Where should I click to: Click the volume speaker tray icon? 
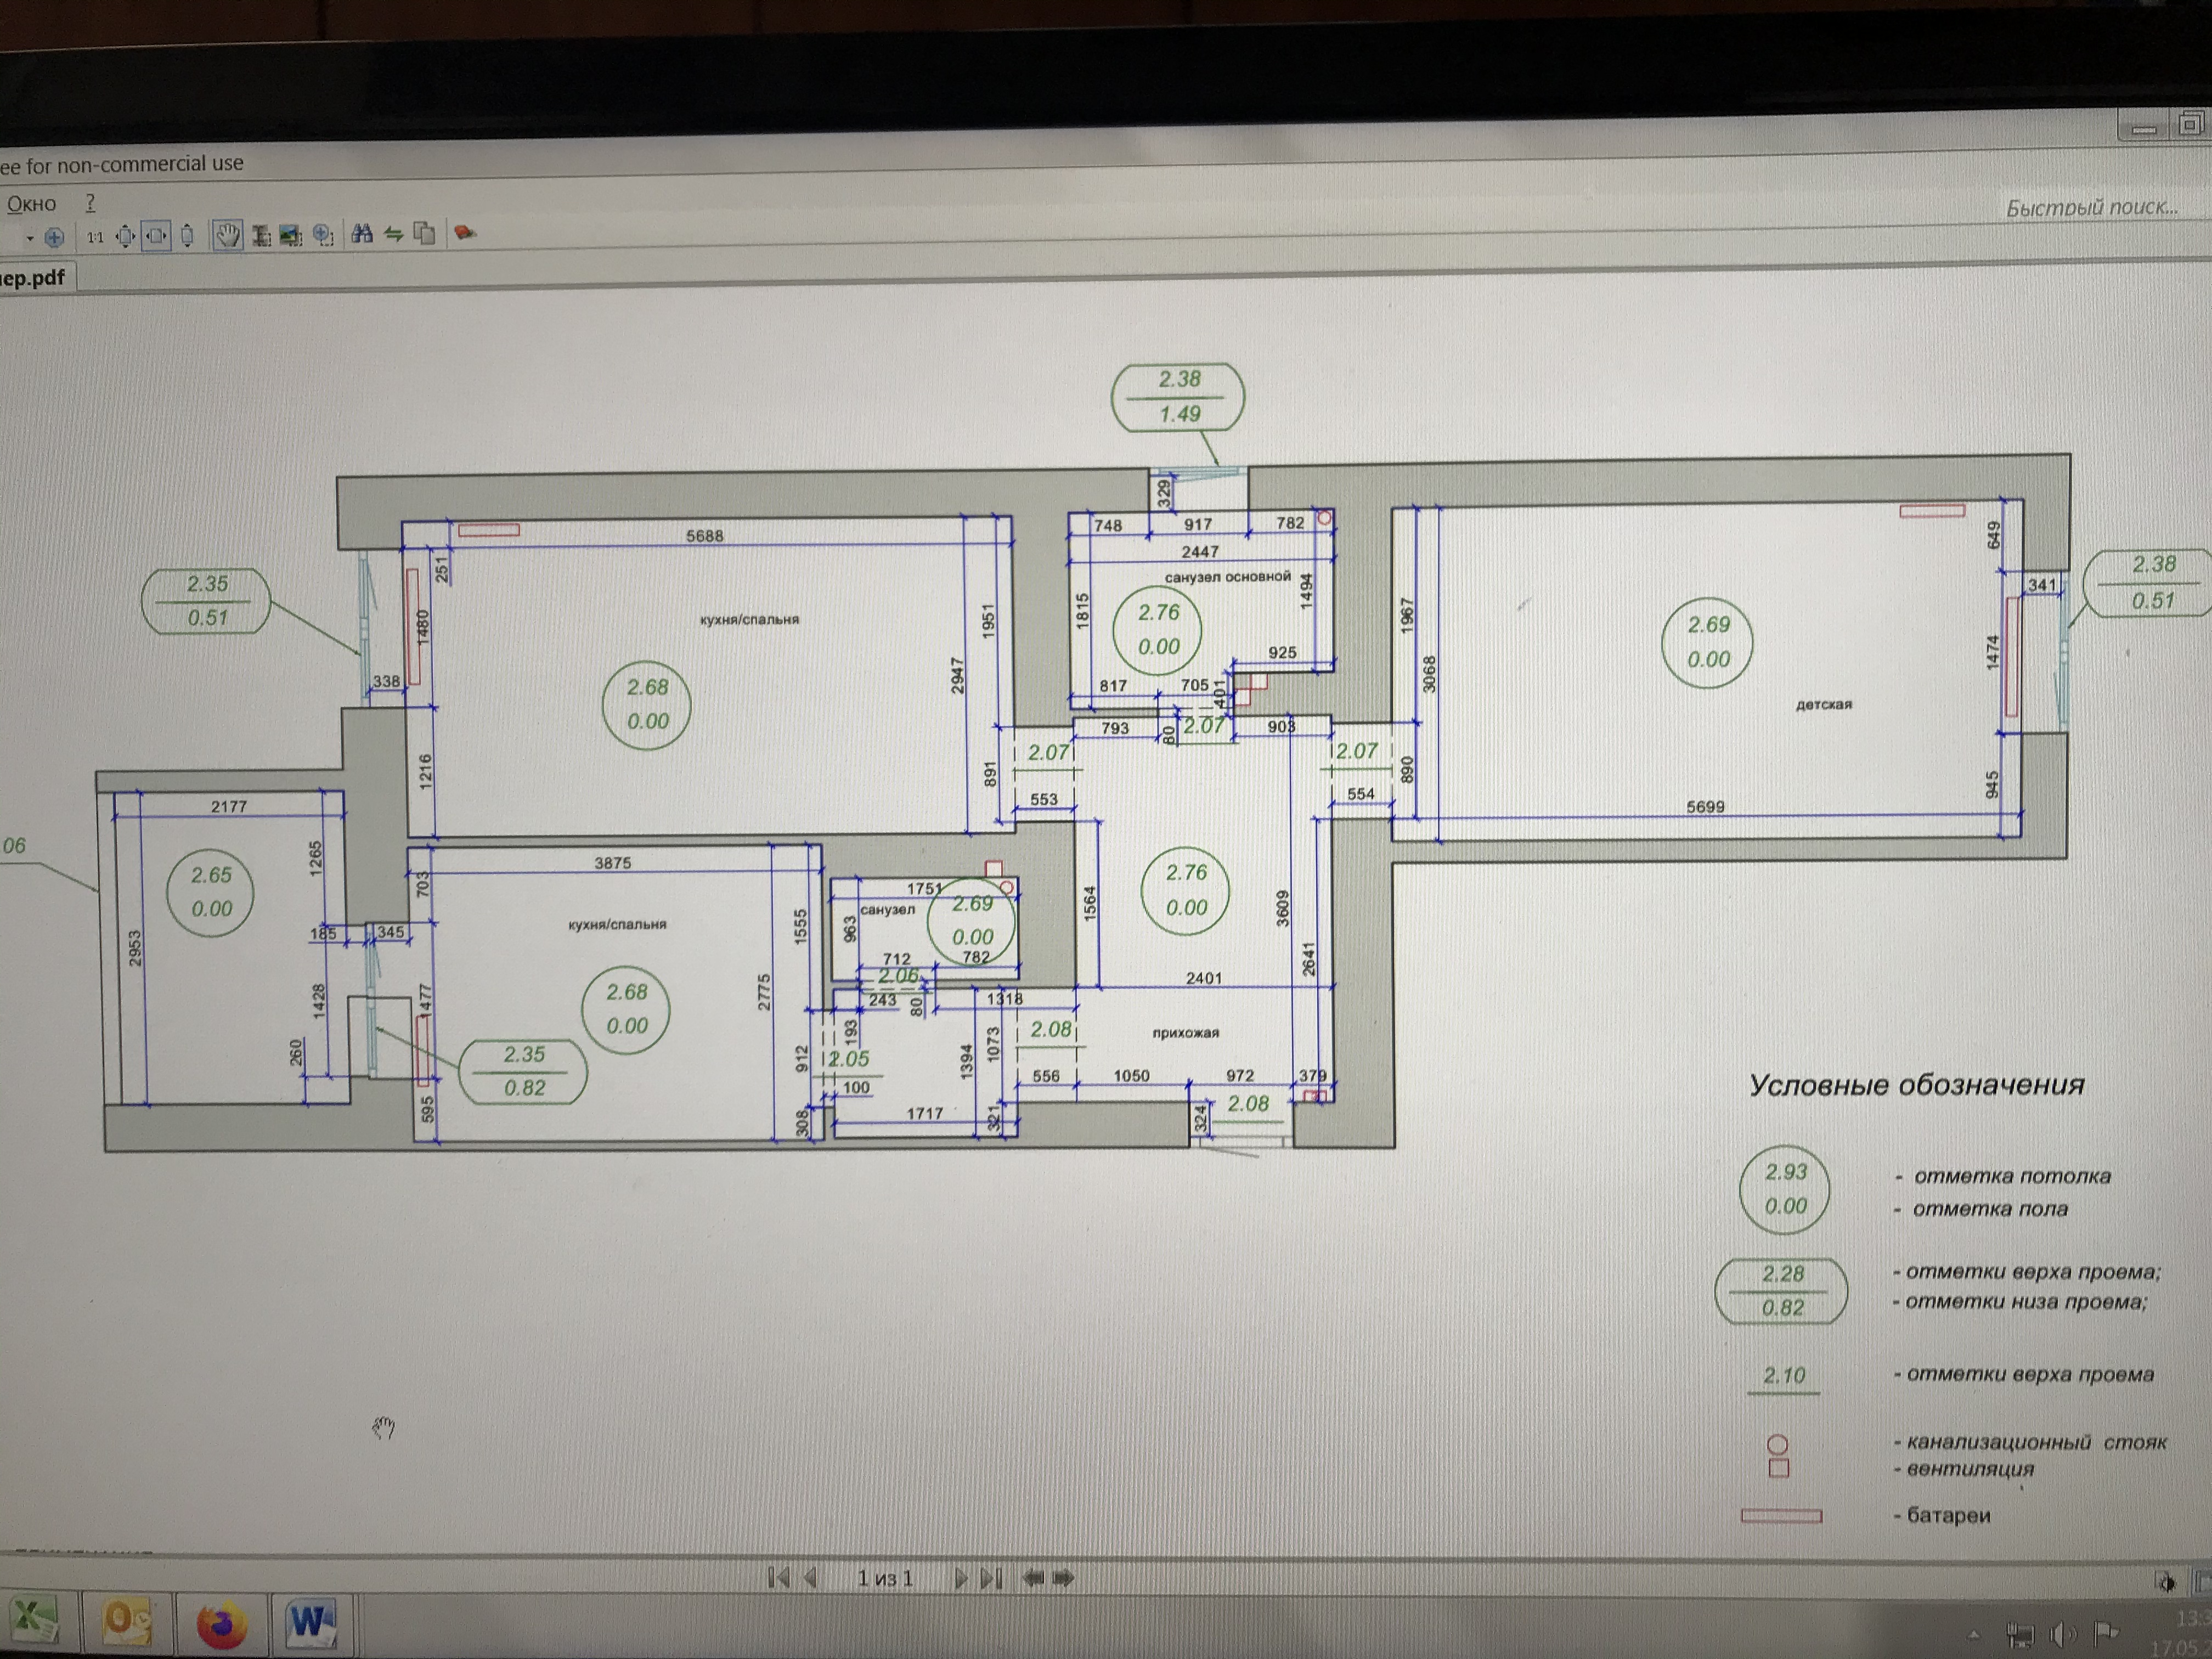click(x=2062, y=1636)
